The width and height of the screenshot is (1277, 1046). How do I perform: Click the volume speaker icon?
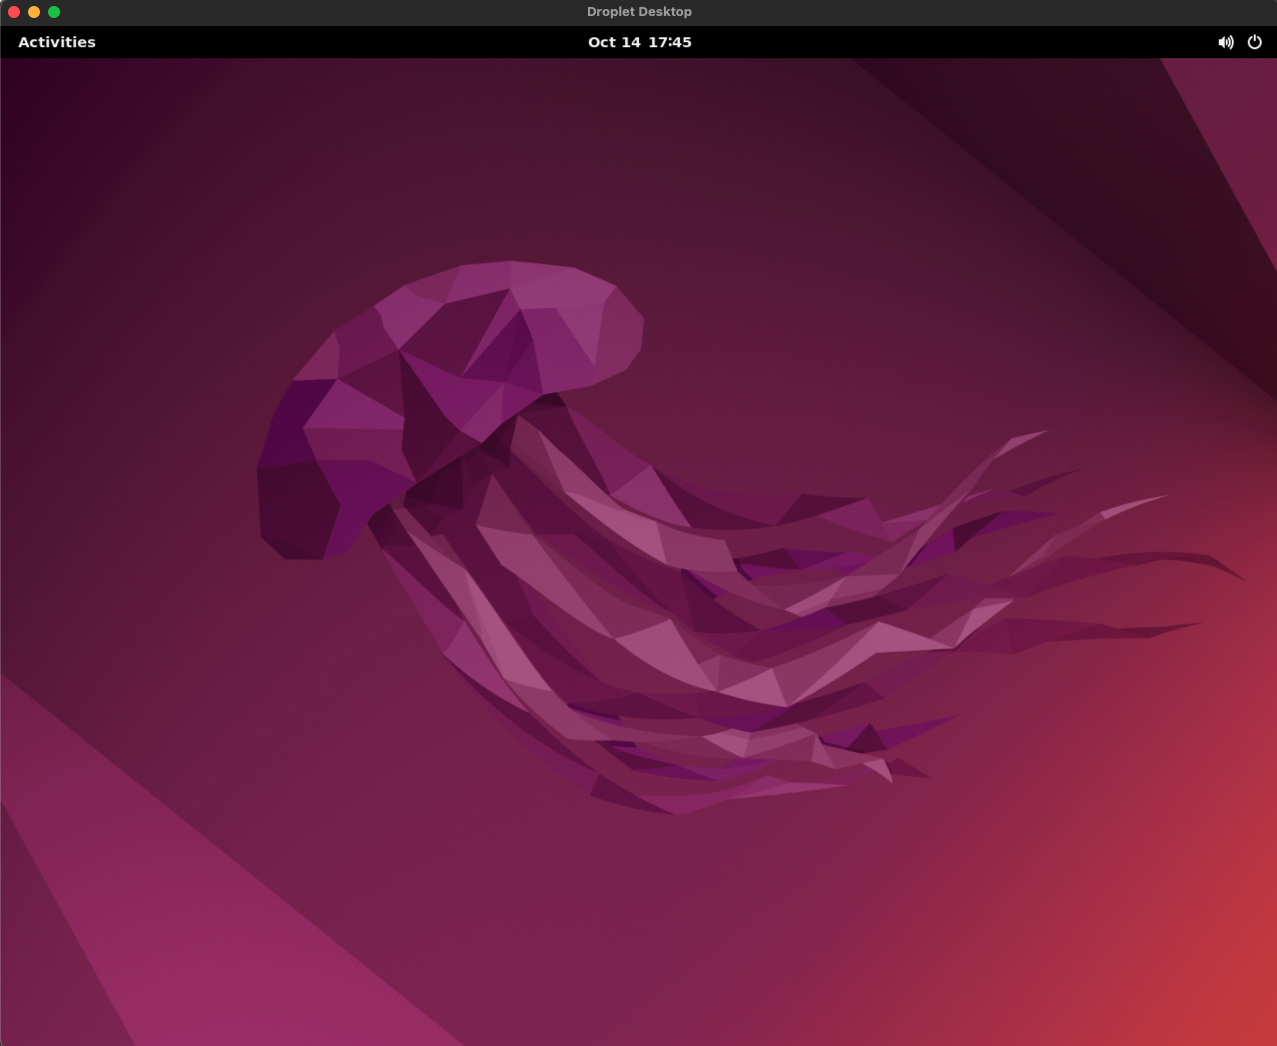coord(1225,42)
